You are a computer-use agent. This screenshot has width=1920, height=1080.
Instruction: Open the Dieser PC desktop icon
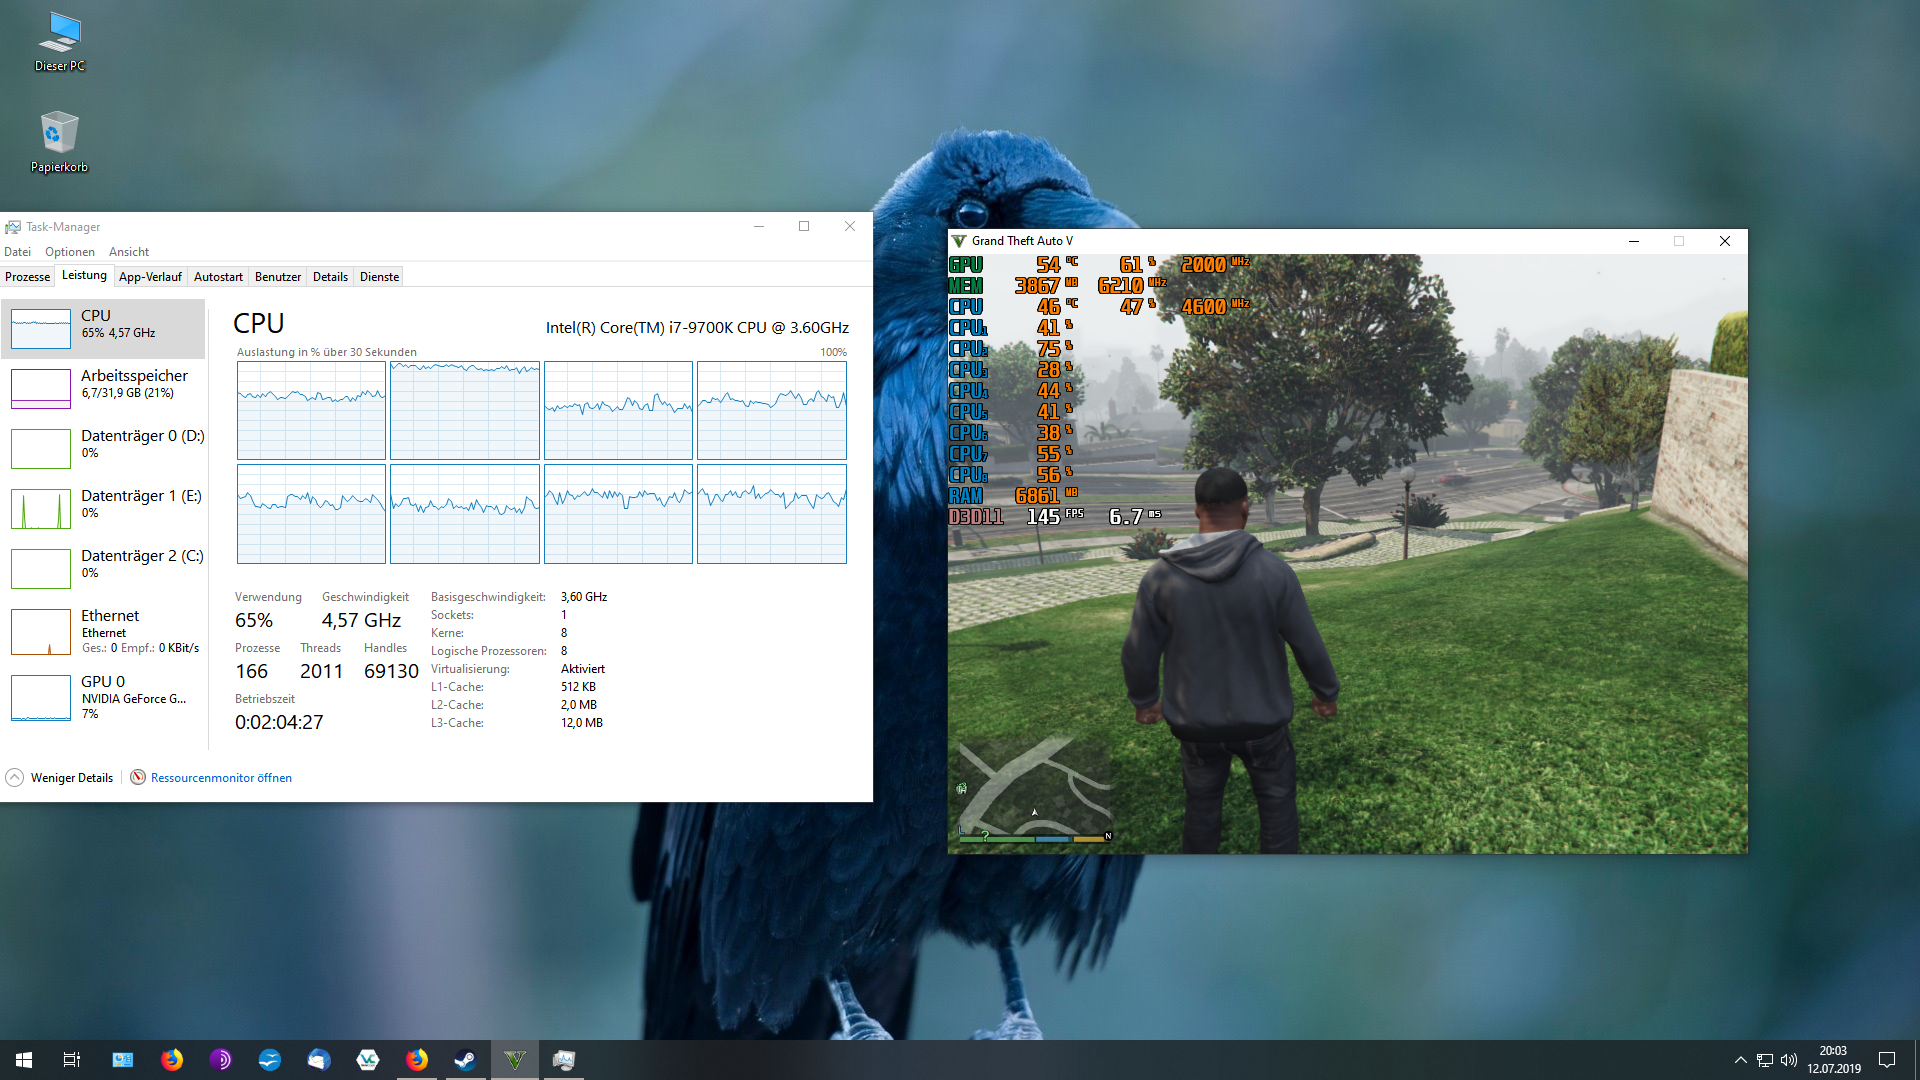point(60,42)
